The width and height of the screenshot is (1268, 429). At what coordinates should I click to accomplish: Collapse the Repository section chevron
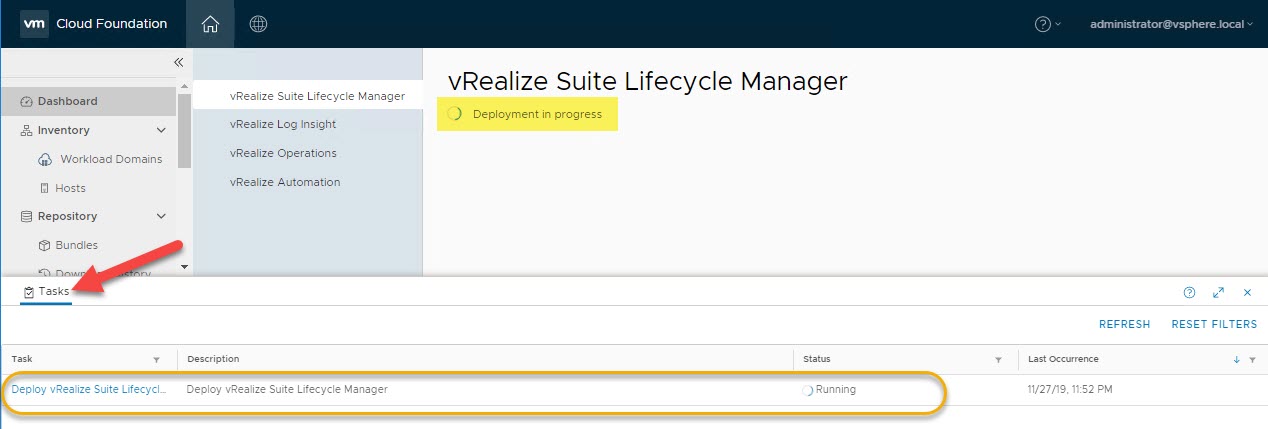(161, 216)
